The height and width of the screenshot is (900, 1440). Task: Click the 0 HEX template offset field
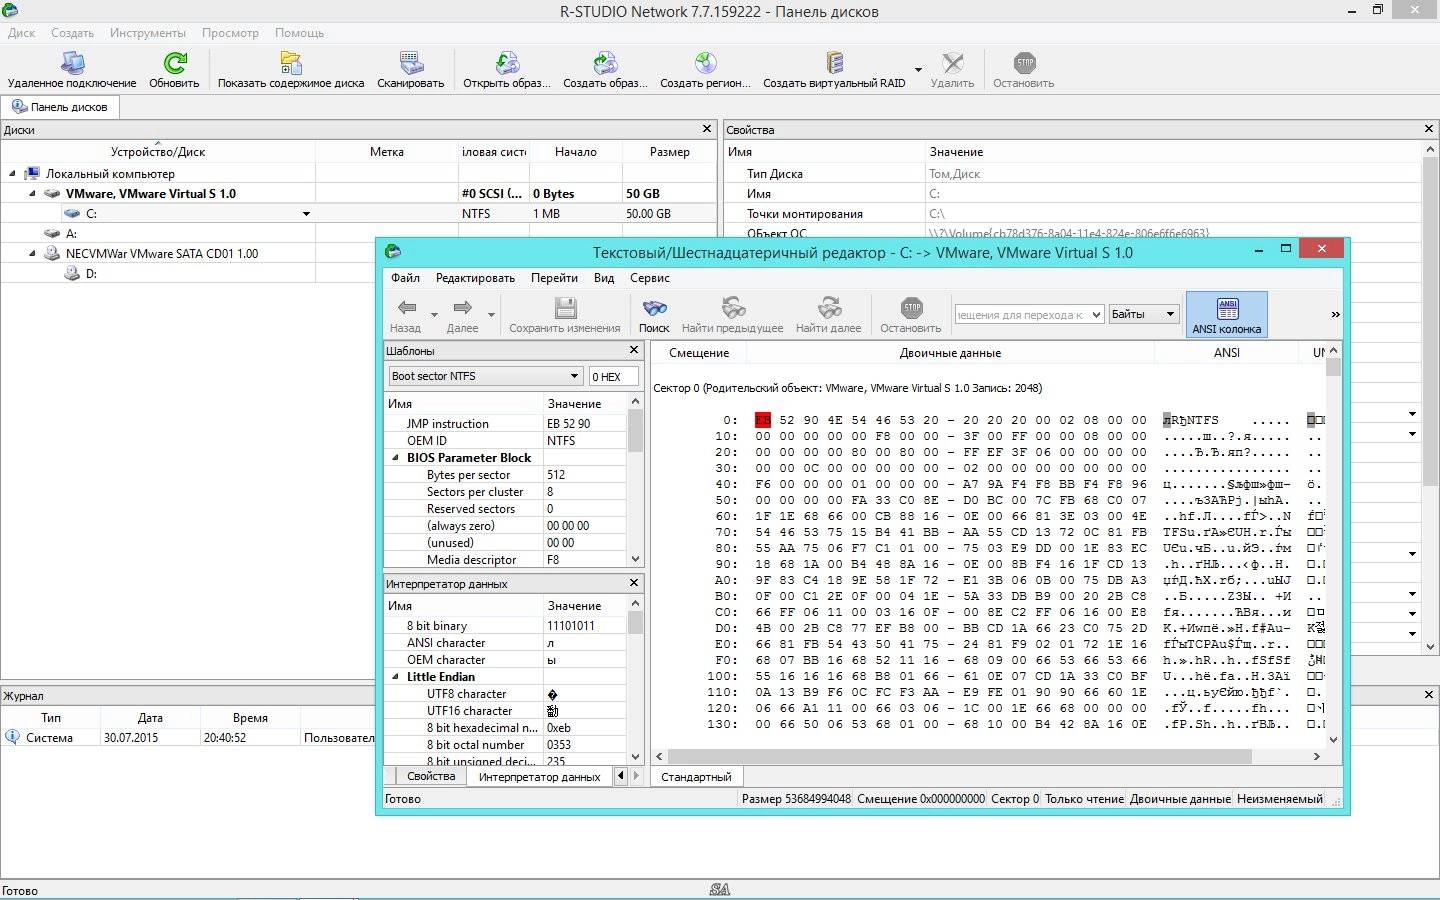point(613,376)
